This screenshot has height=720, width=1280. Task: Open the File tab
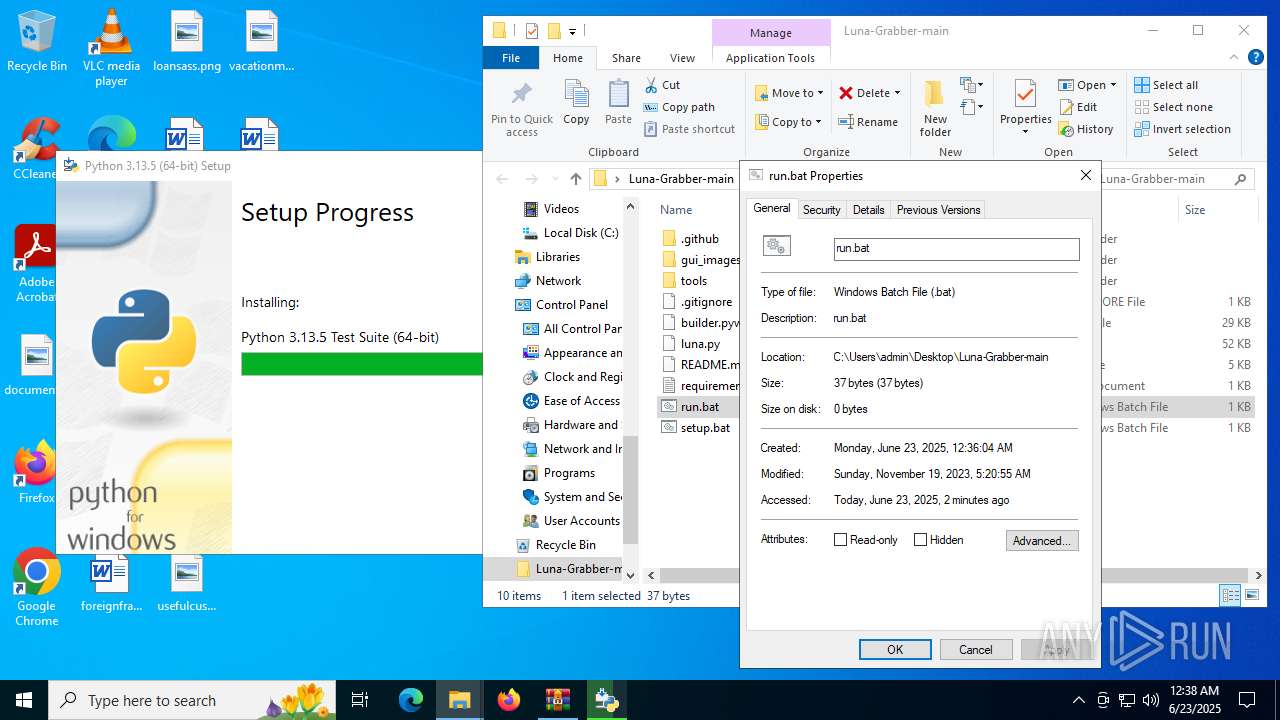pyautogui.click(x=511, y=58)
